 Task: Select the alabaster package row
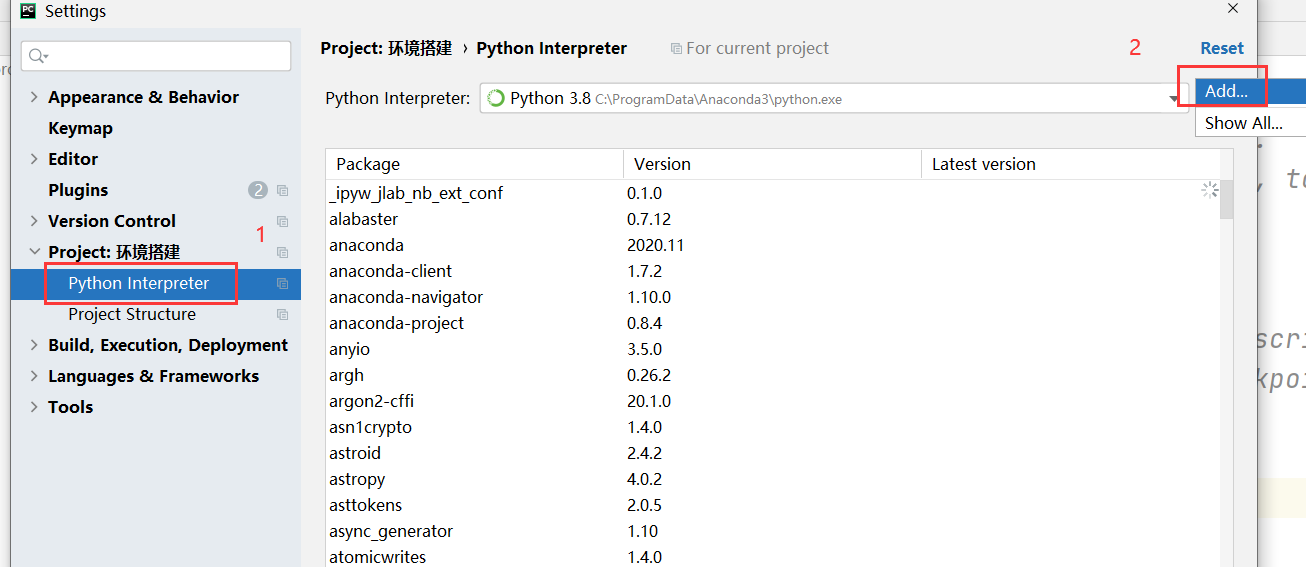773,219
